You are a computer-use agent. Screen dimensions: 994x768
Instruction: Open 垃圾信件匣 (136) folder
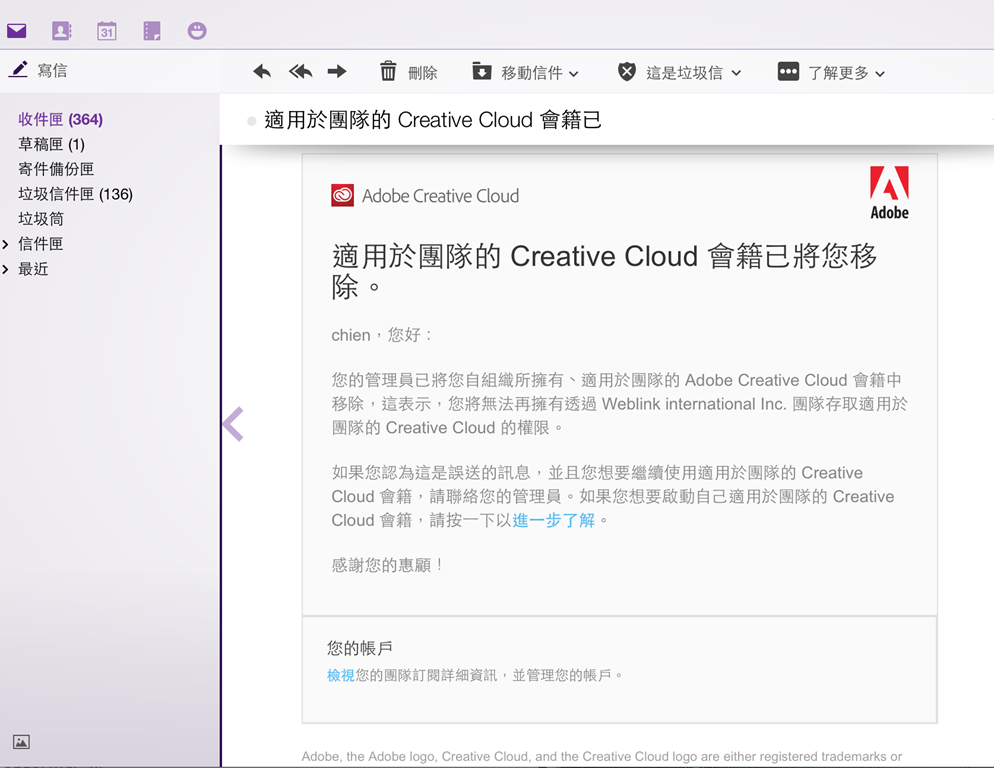click(75, 194)
